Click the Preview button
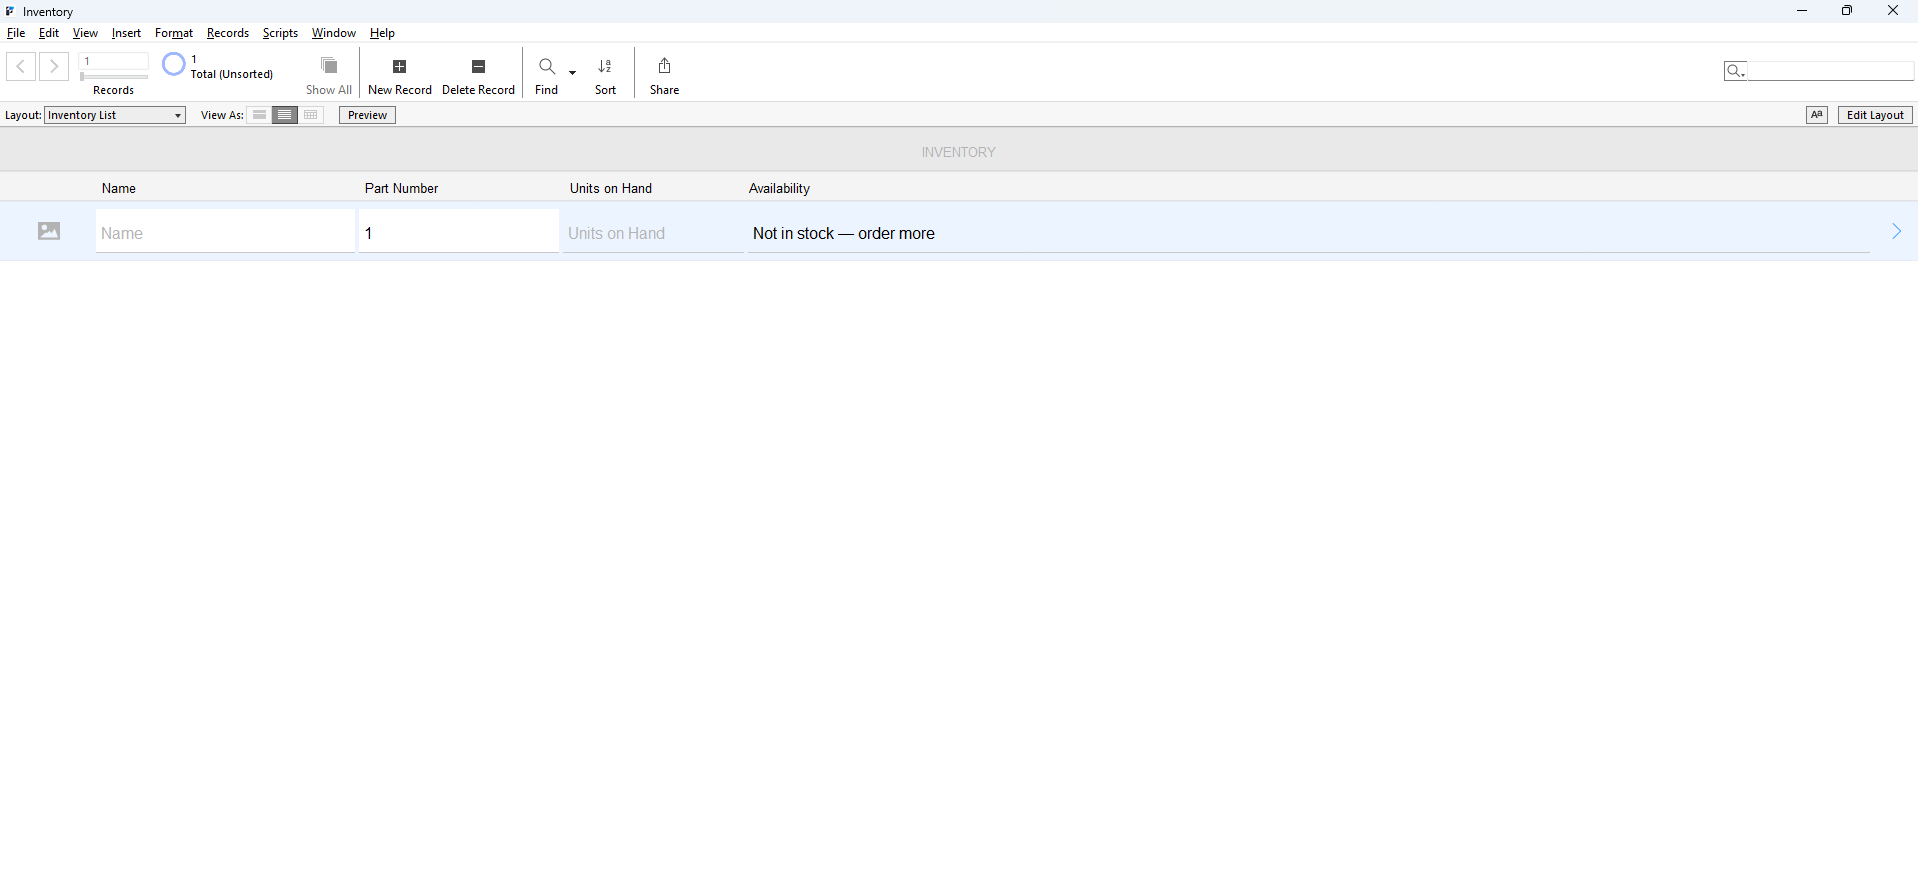Viewport: 1918px width, 888px height. click(x=367, y=115)
